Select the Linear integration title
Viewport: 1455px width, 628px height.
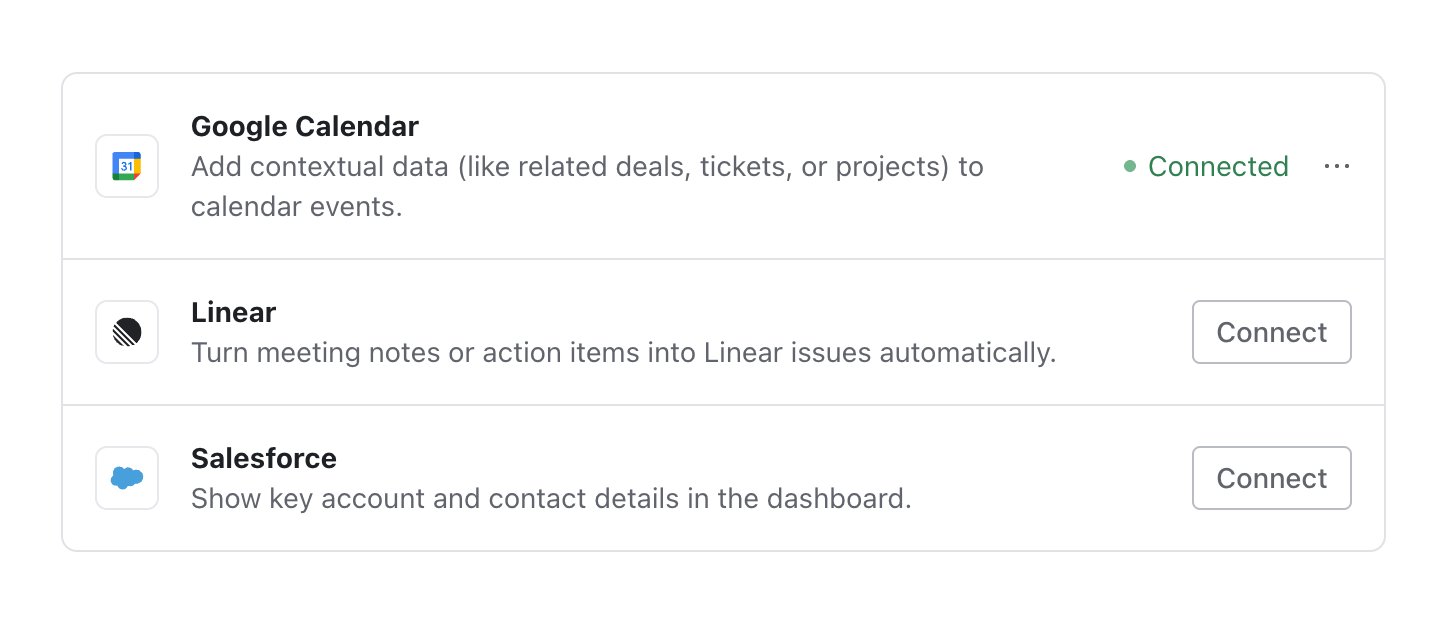coord(233,312)
